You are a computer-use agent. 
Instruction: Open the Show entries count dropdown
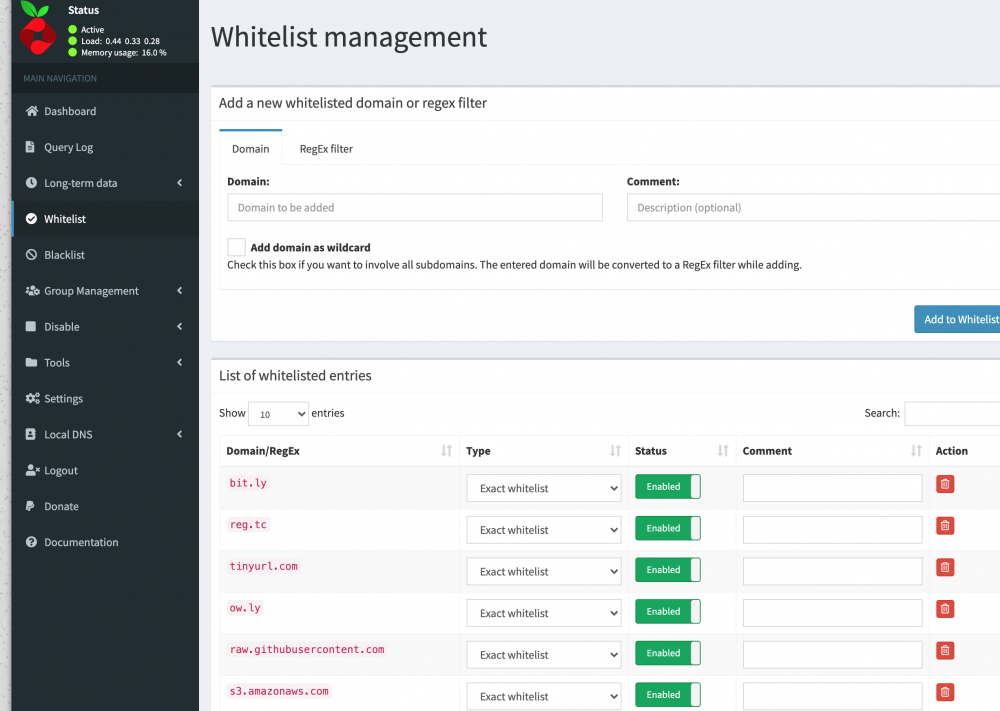tap(279, 414)
